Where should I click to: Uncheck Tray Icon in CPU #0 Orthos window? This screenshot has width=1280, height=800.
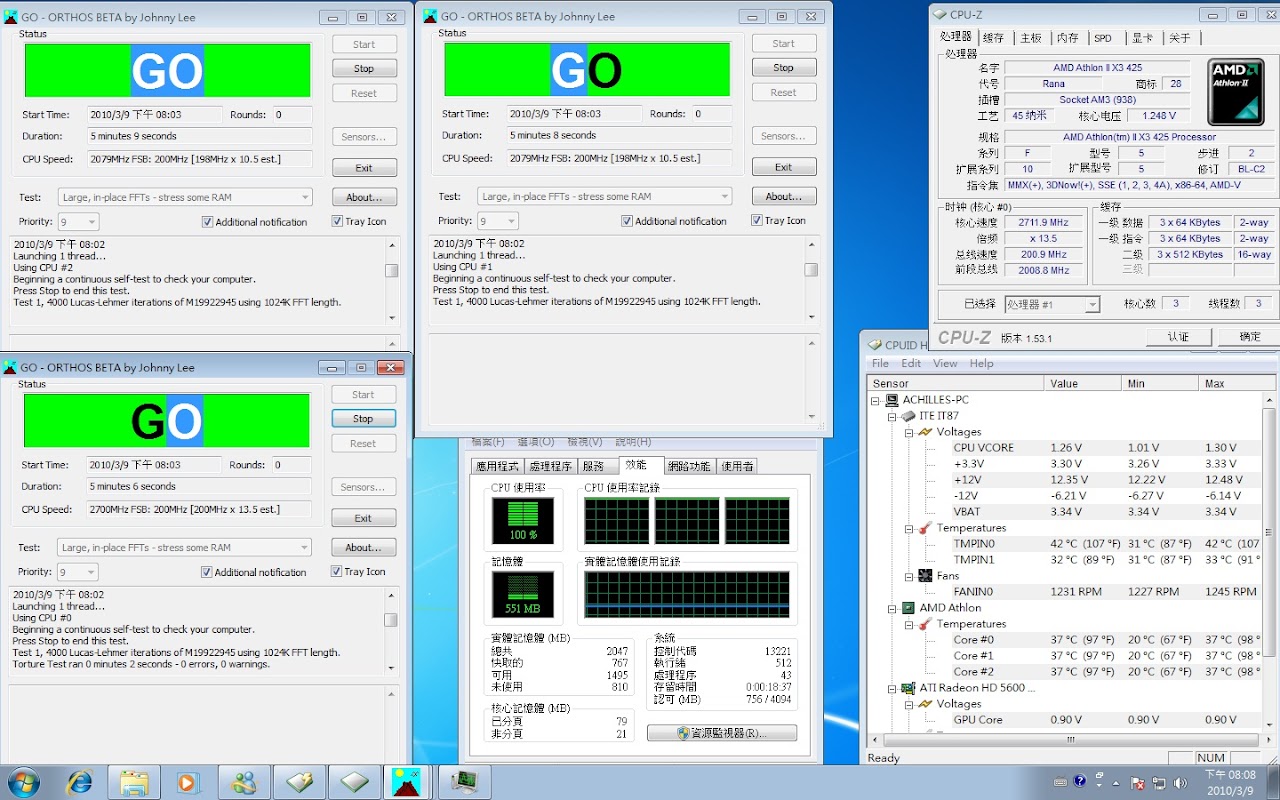tap(336, 572)
